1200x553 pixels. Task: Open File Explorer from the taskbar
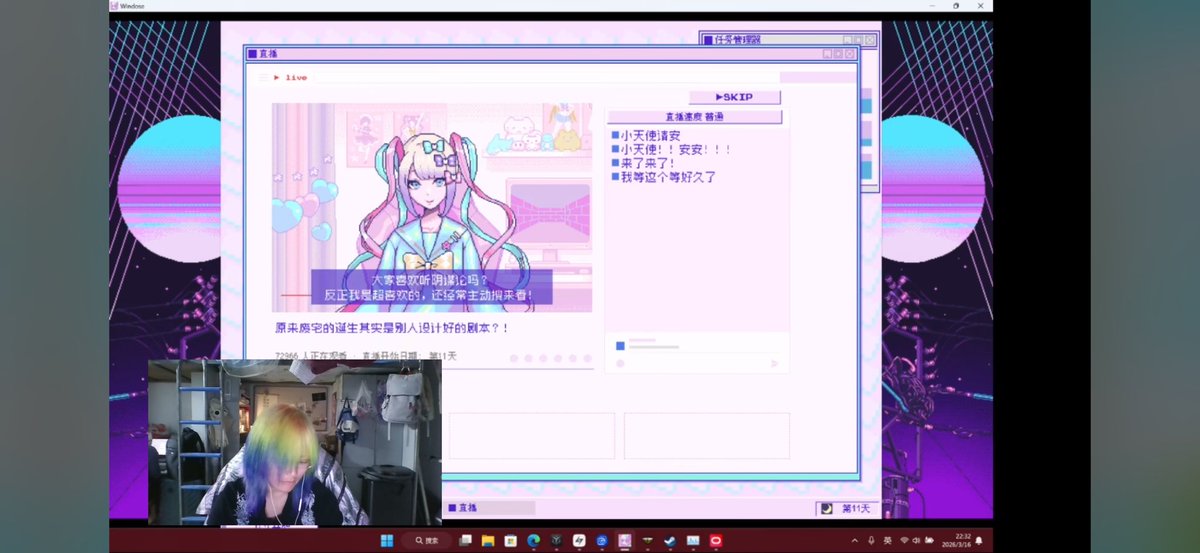(x=488, y=540)
